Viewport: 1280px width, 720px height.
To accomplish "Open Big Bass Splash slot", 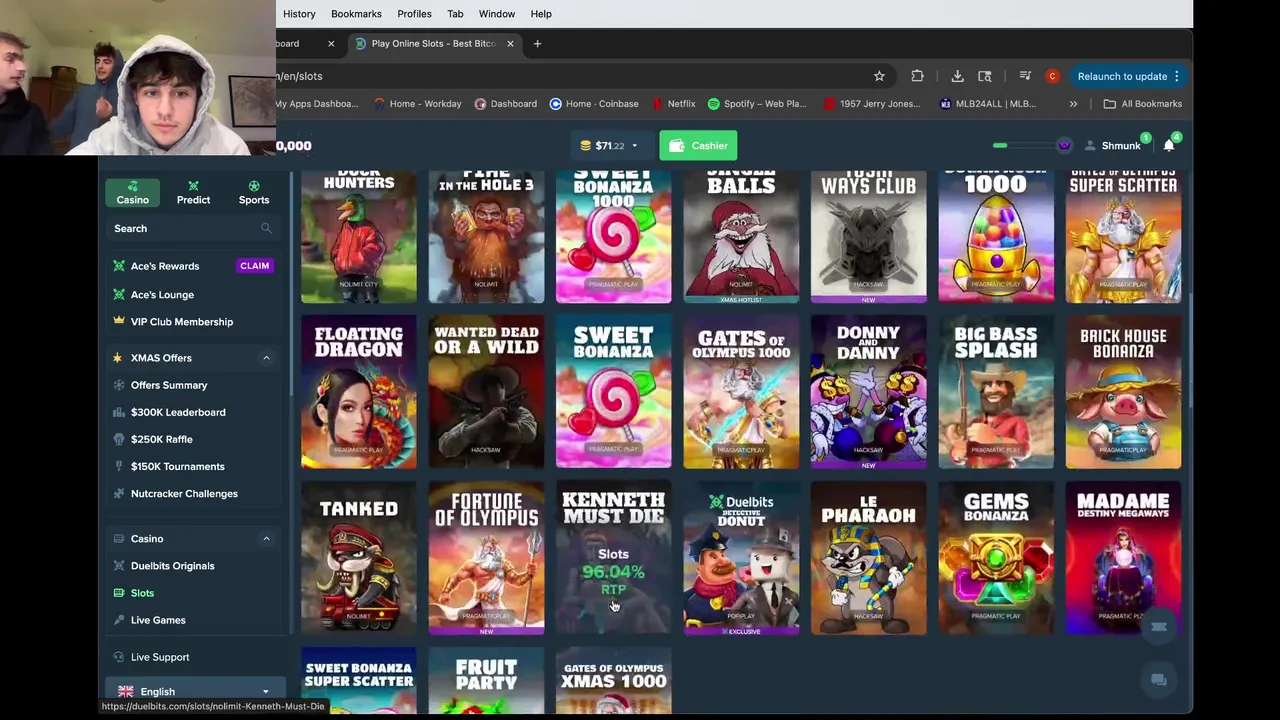I will coord(996,392).
